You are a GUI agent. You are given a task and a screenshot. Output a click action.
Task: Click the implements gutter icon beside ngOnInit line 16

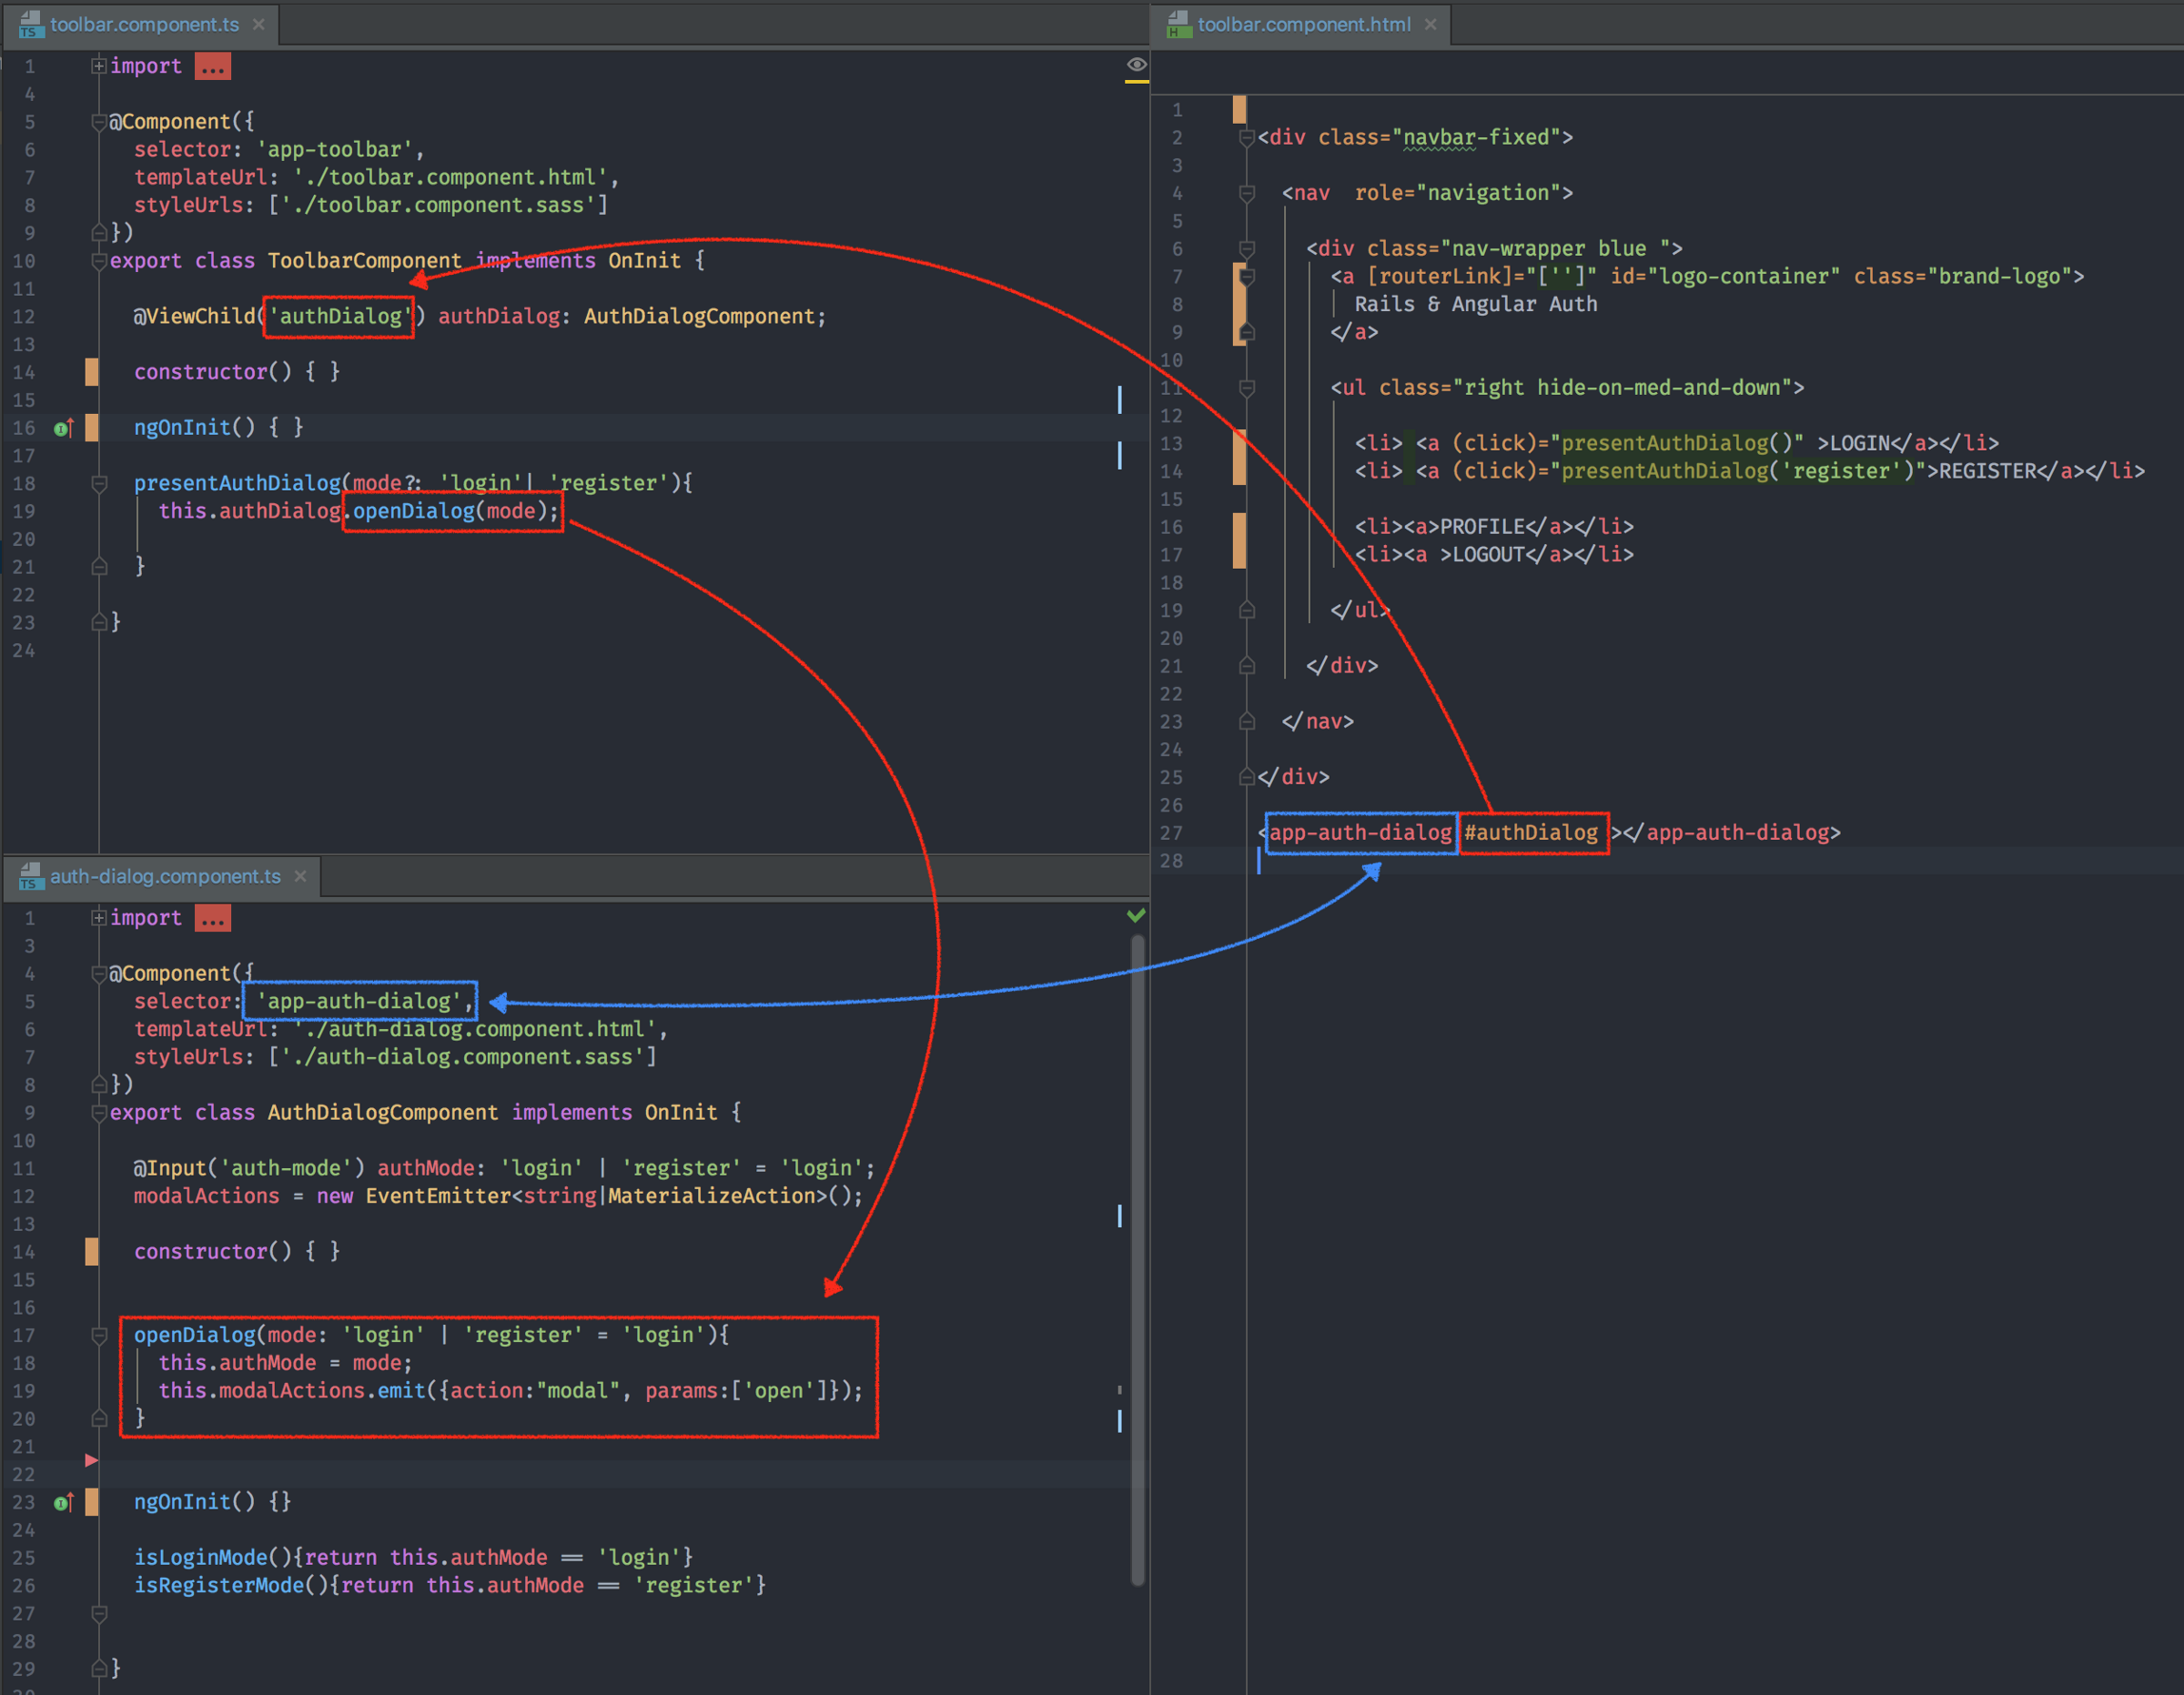click(63, 428)
